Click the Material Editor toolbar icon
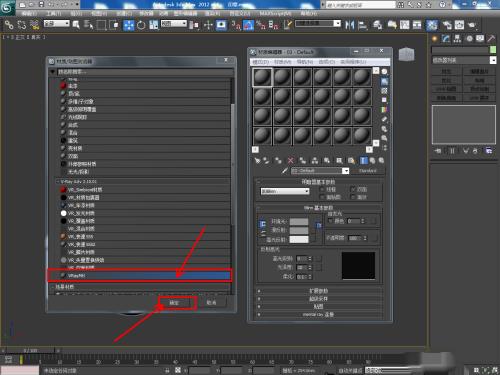Viewport: 500px width, 375px height. [432, 25]
